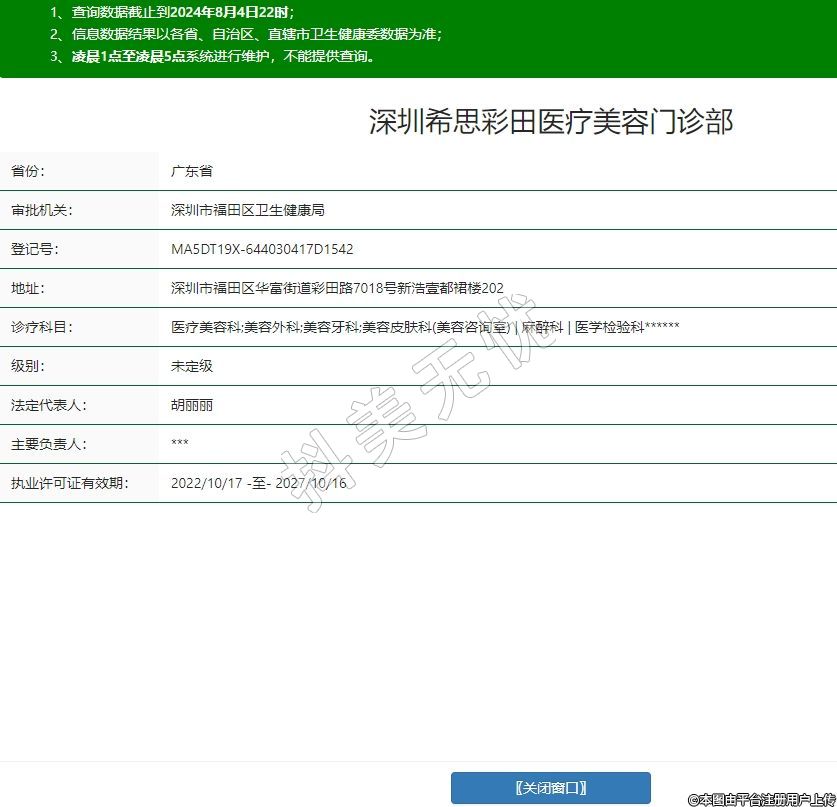Click the 地址 field label
Viewport: 837px width, 807px height.
[28, 288]
